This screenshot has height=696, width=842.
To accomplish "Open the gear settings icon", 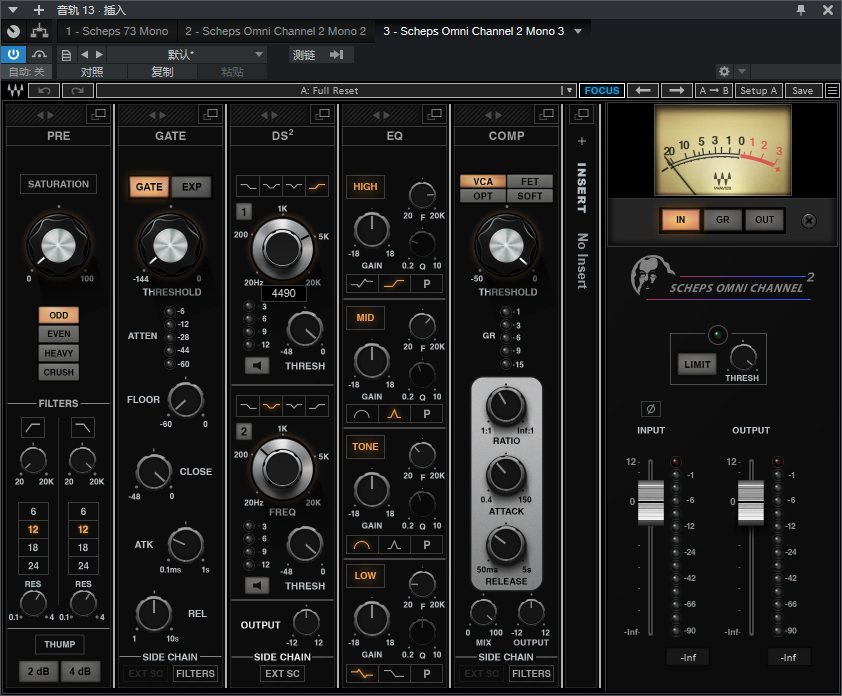I will 724,71.
